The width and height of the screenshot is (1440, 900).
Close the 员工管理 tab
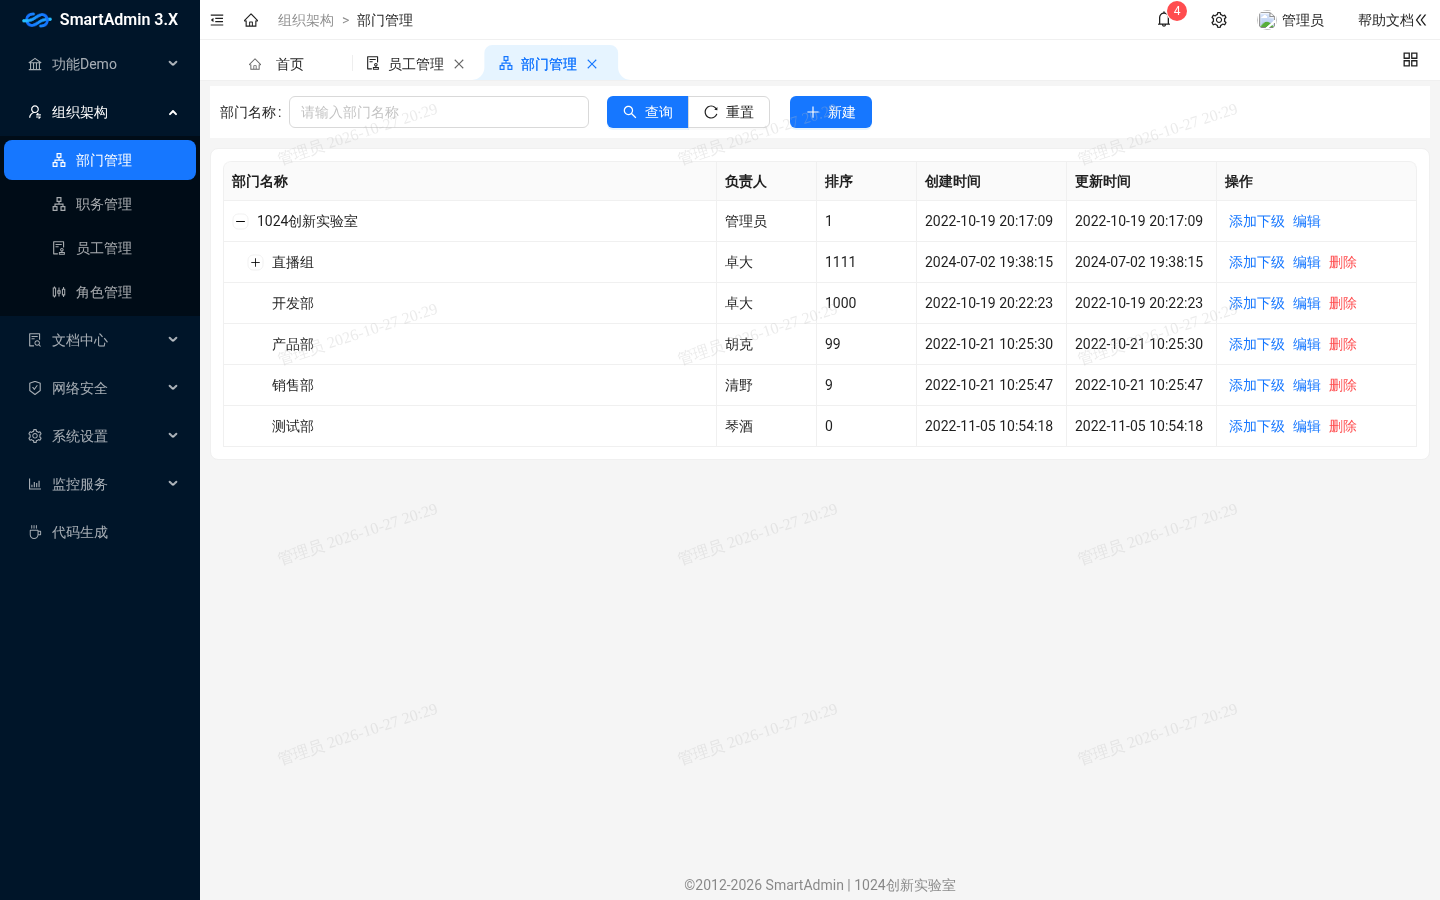tap(459, 64)
